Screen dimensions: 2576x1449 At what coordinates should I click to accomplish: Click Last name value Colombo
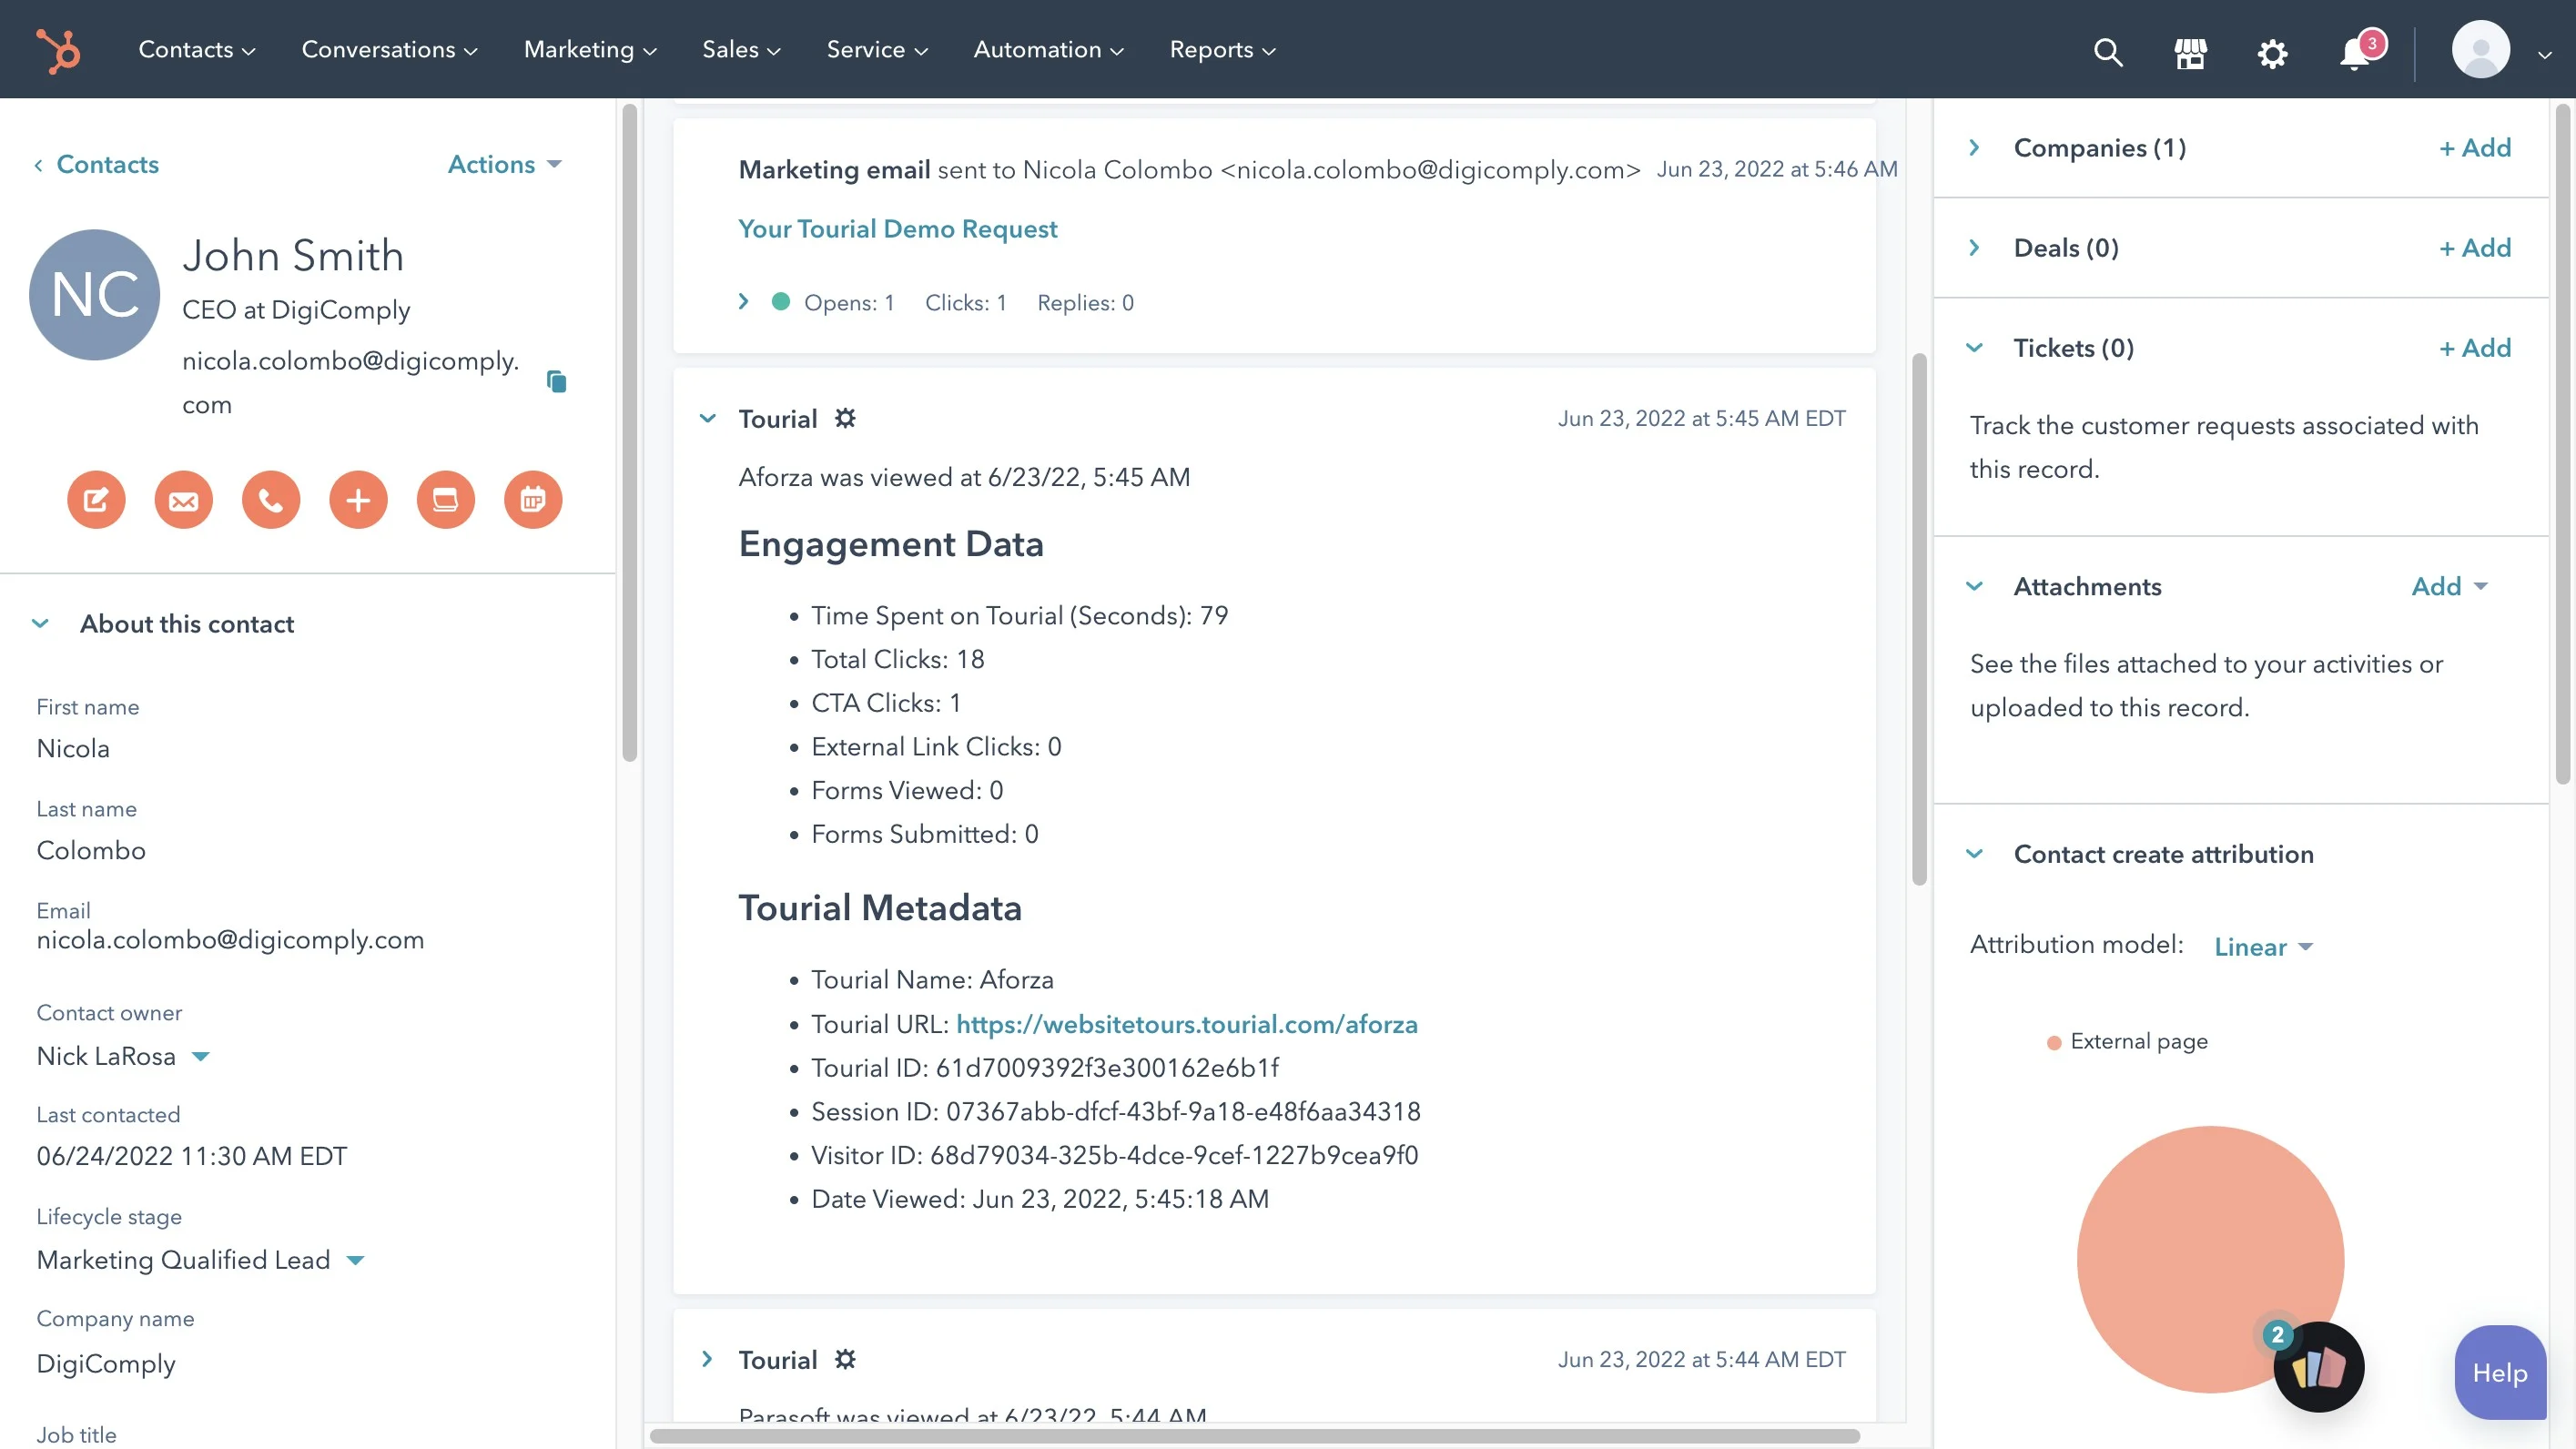pos(91,850)
